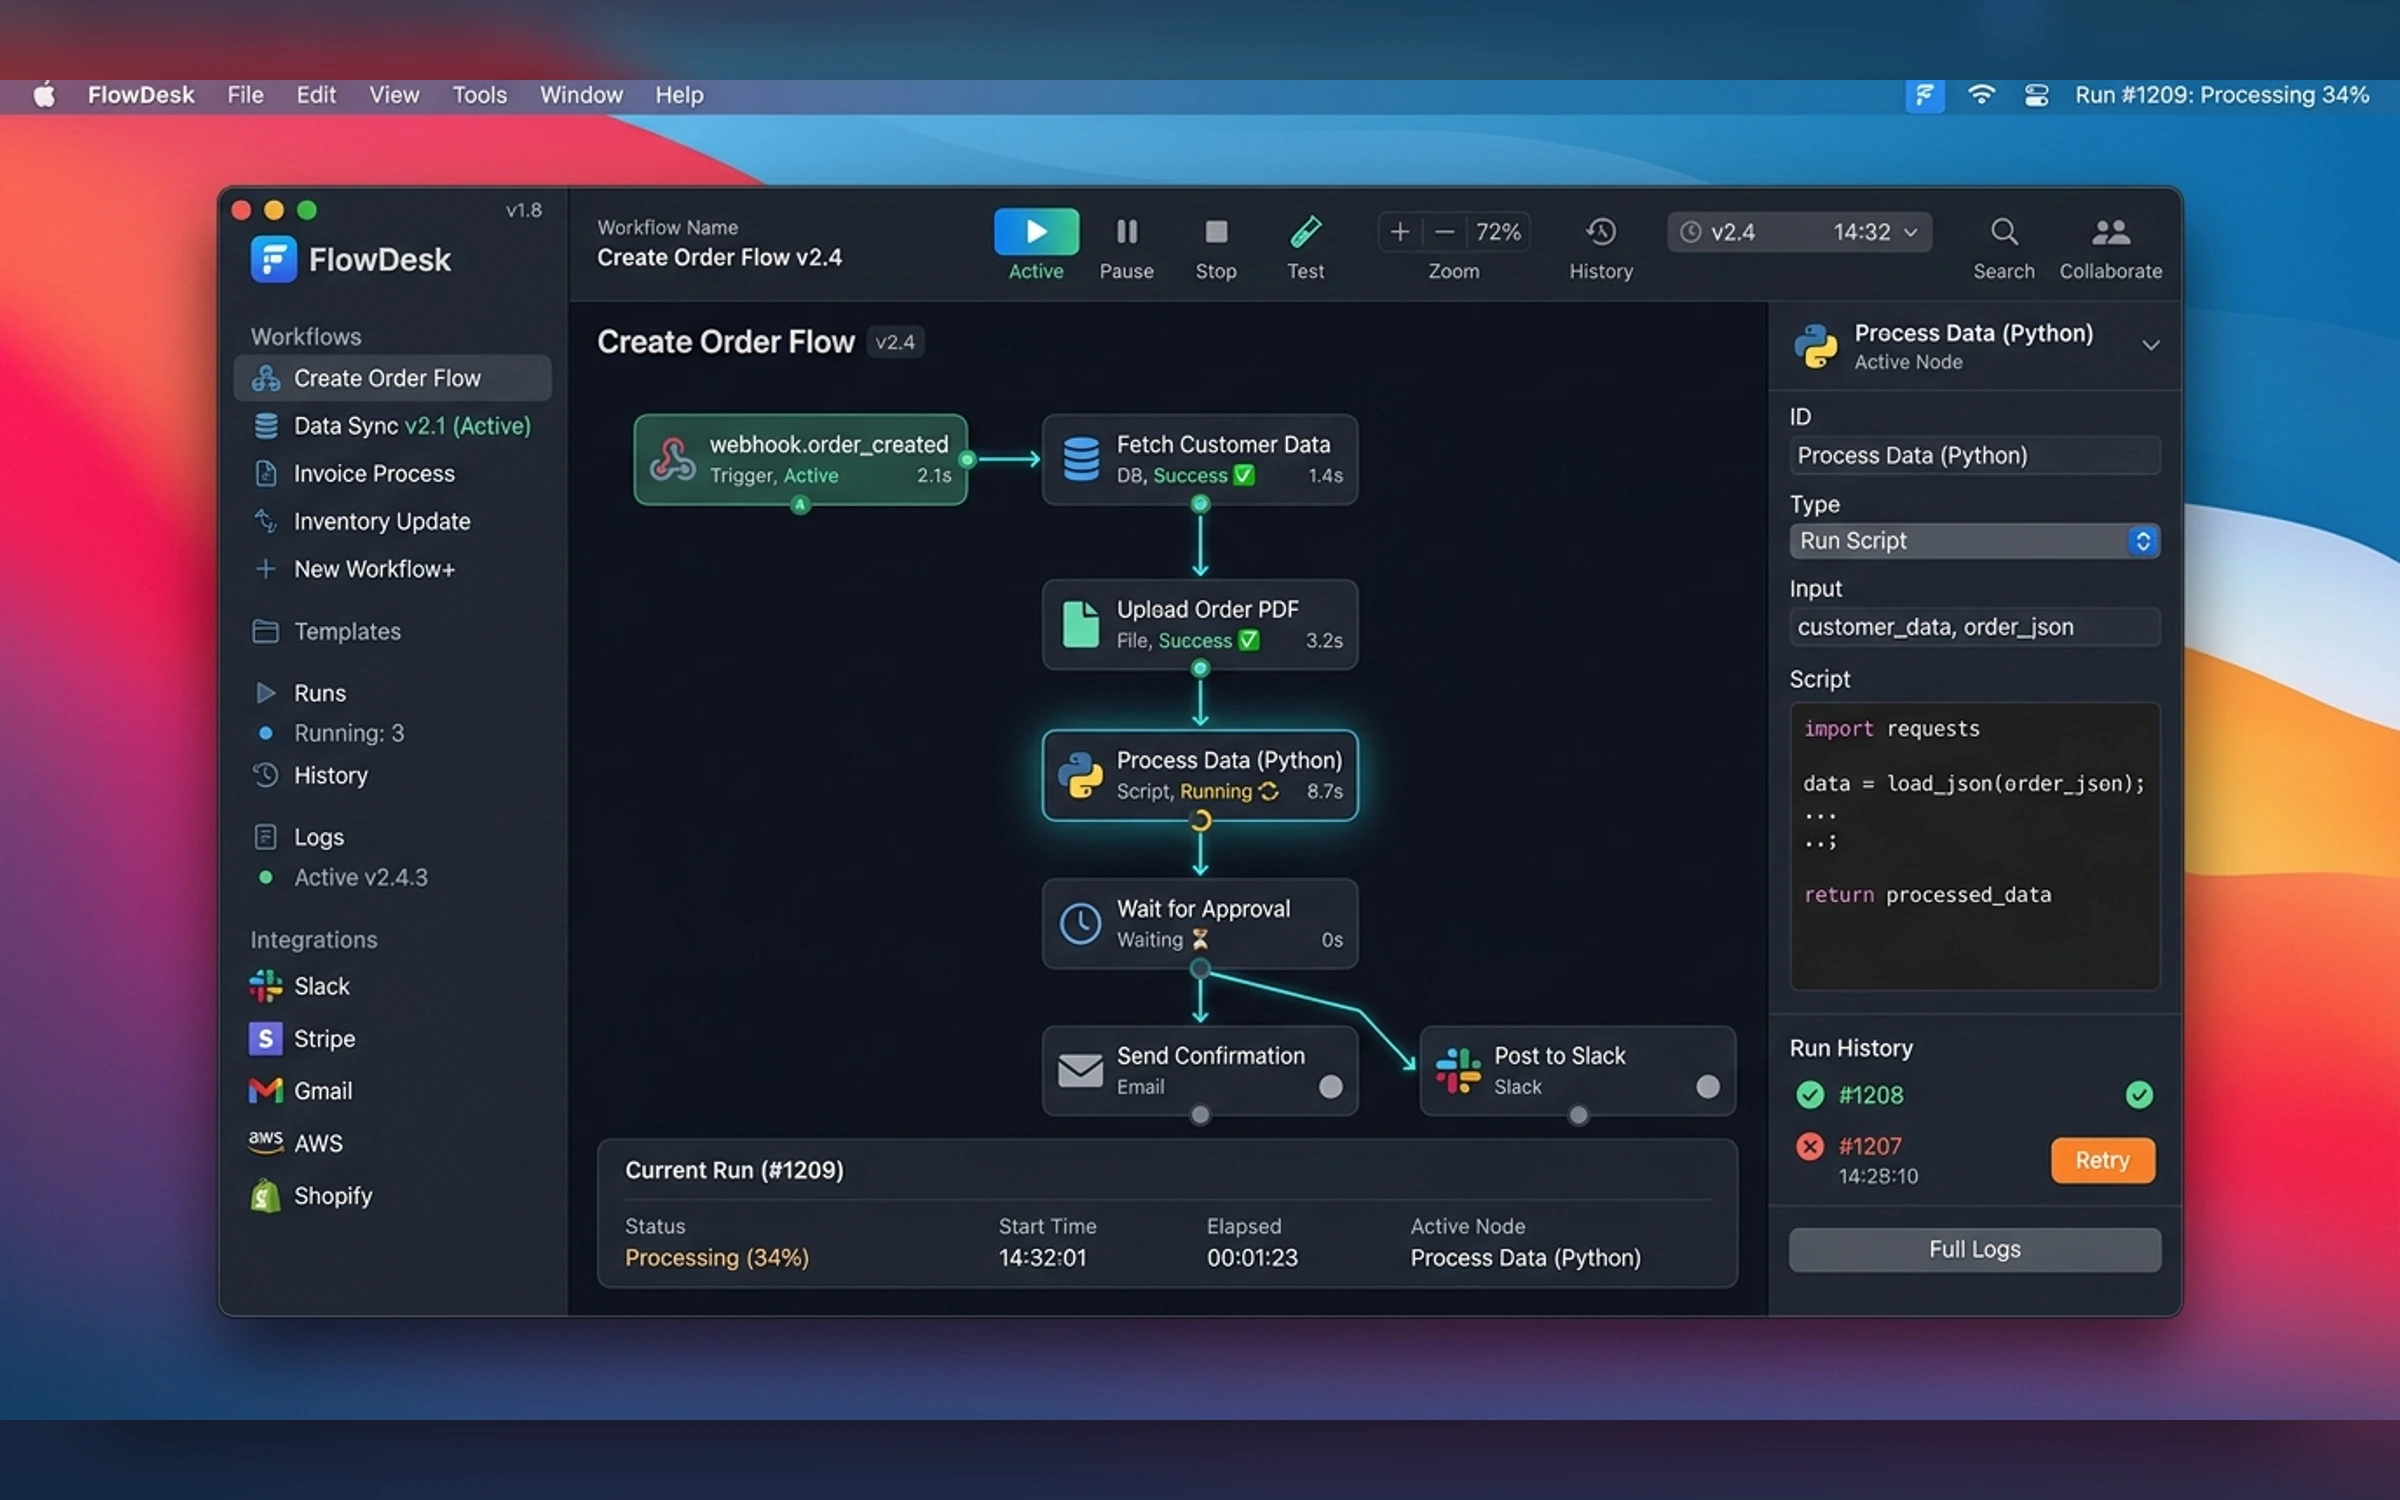2400x1500 pixels.
Task: Select the Send Confirmation envelope icon
Action: pyautogui.click(x=1080, y=1070)
